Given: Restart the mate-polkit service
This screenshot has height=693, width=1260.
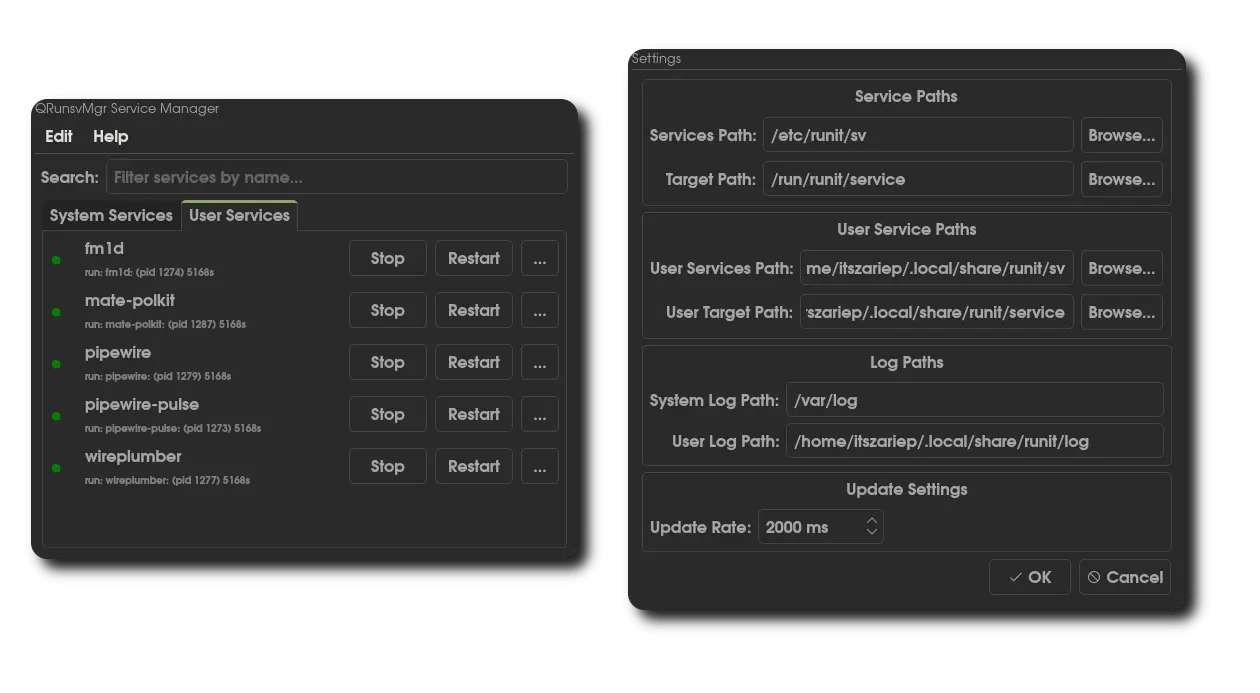Looking at the screenshot, I should point(473,311).
